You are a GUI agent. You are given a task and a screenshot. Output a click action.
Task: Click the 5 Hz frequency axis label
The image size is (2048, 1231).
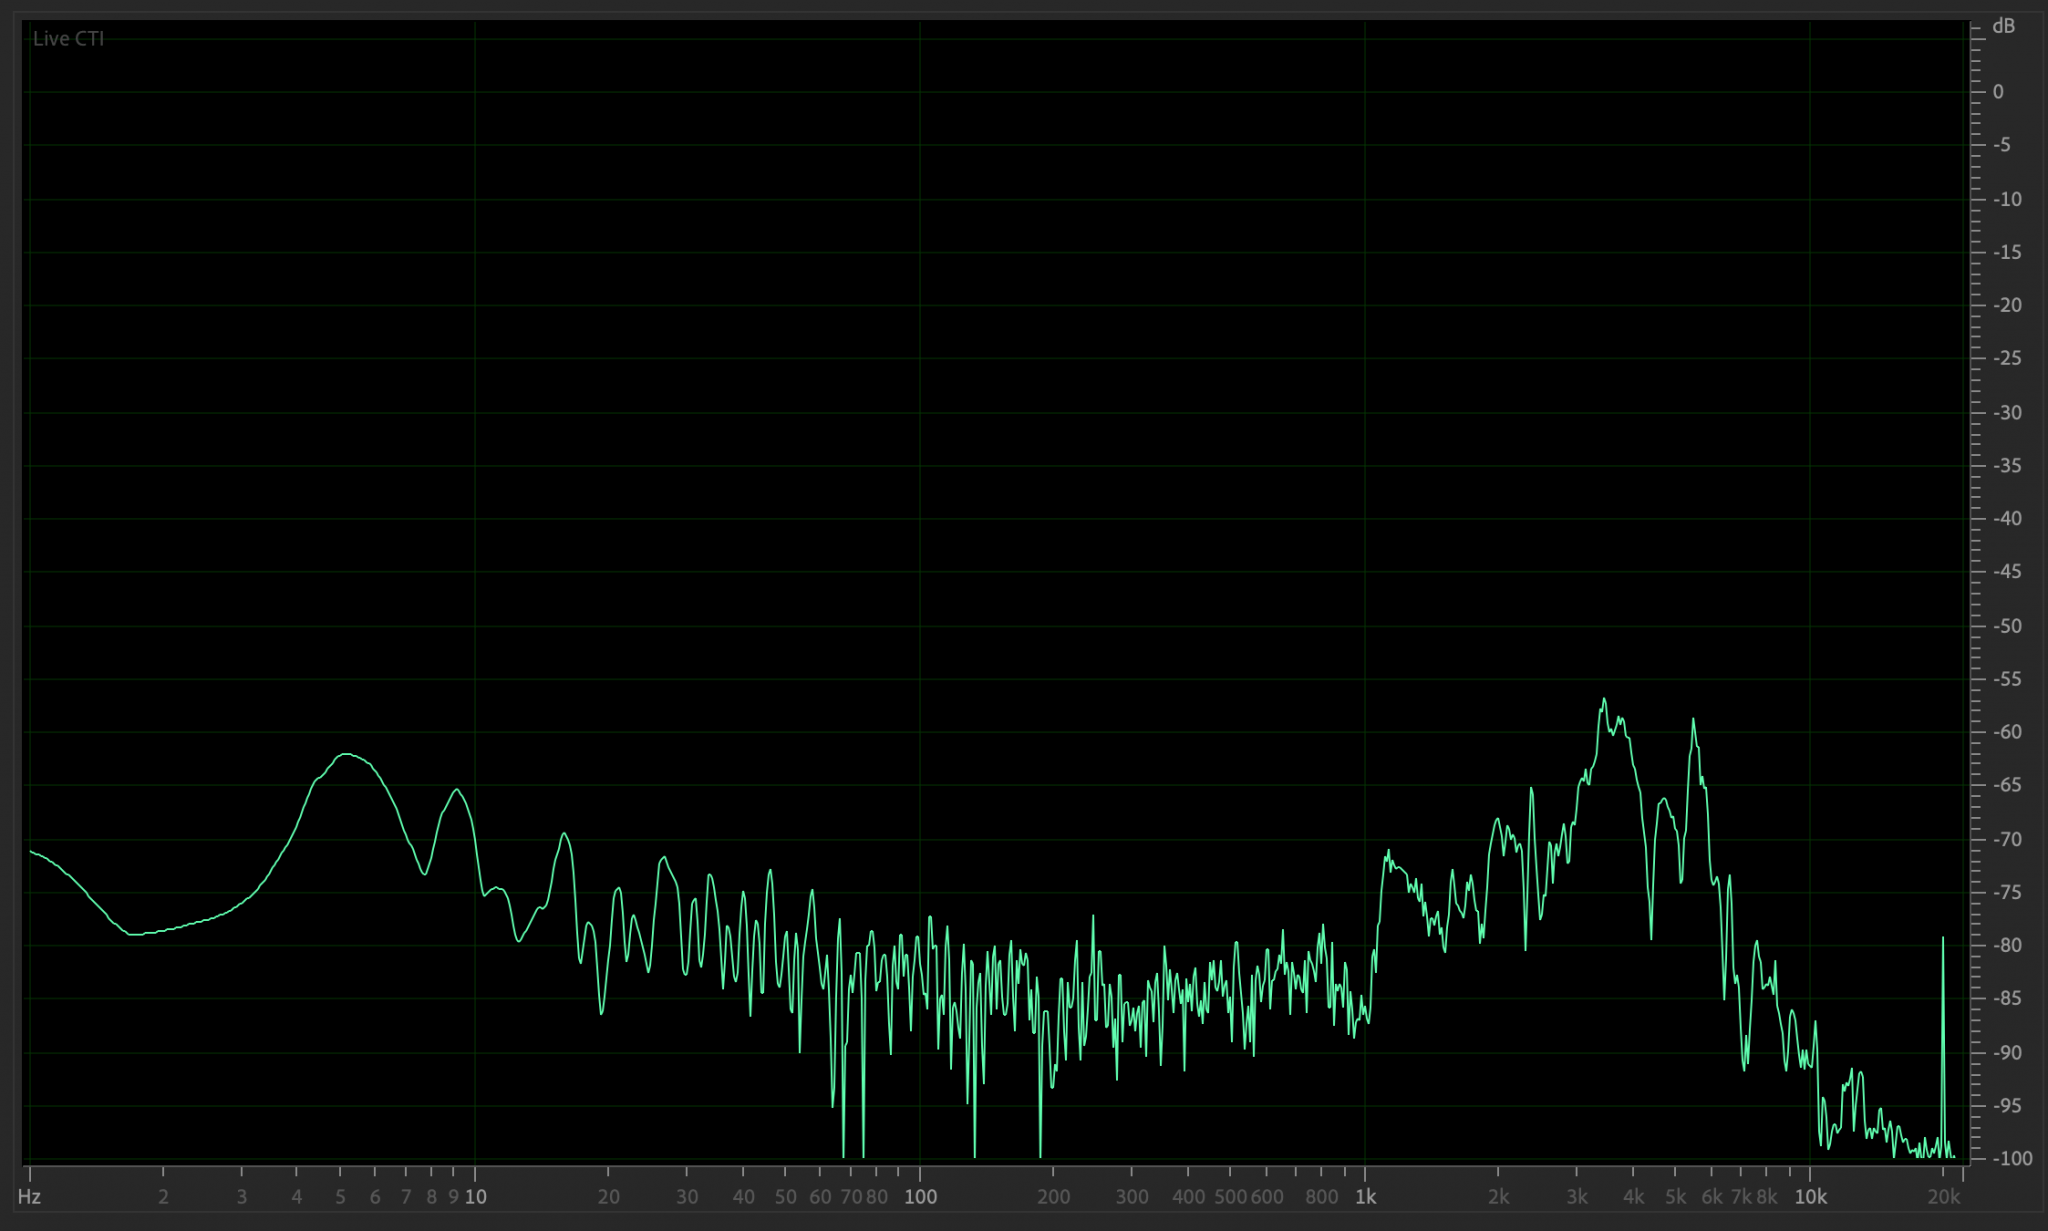click(x=340, y=1197)
